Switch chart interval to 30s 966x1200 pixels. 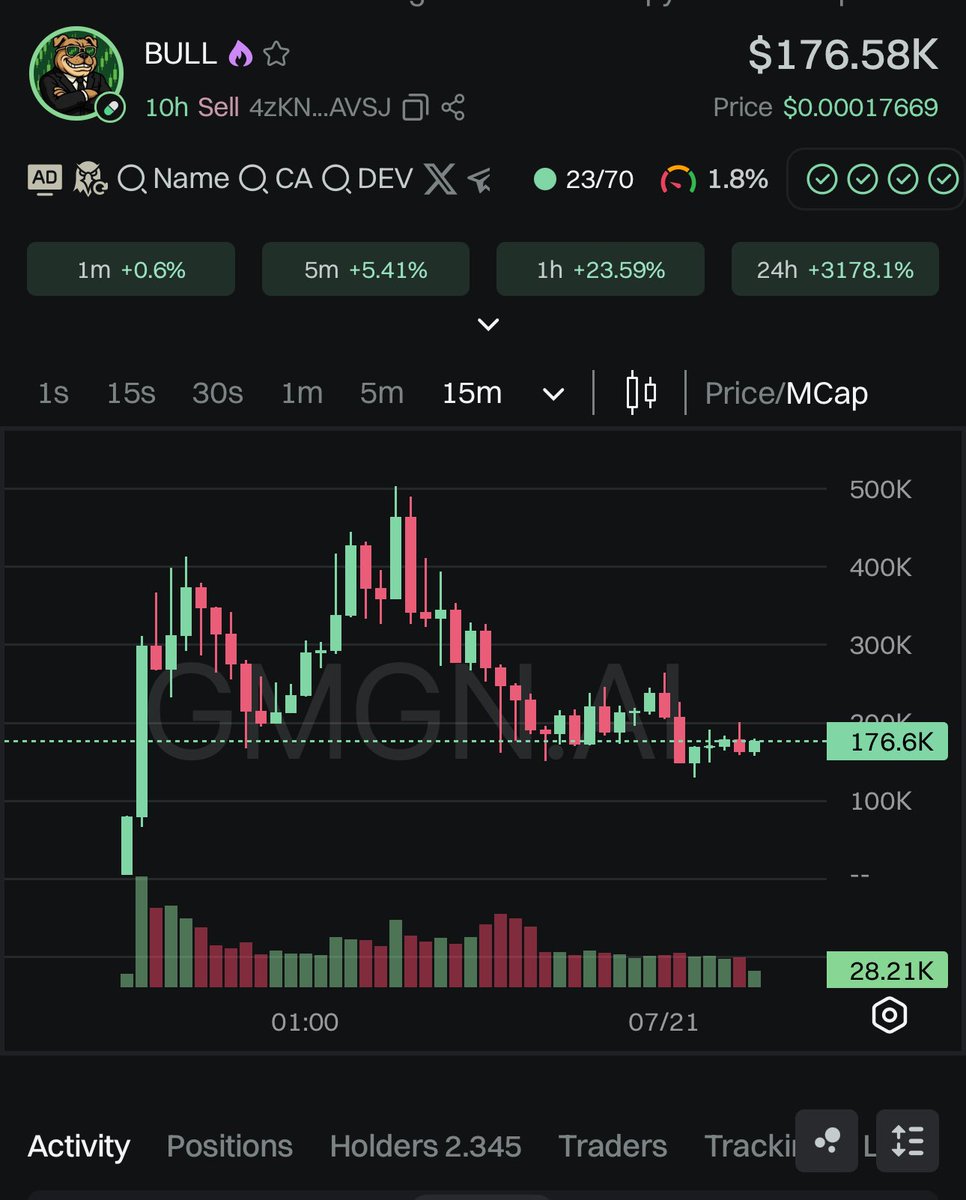click(218, 393)
